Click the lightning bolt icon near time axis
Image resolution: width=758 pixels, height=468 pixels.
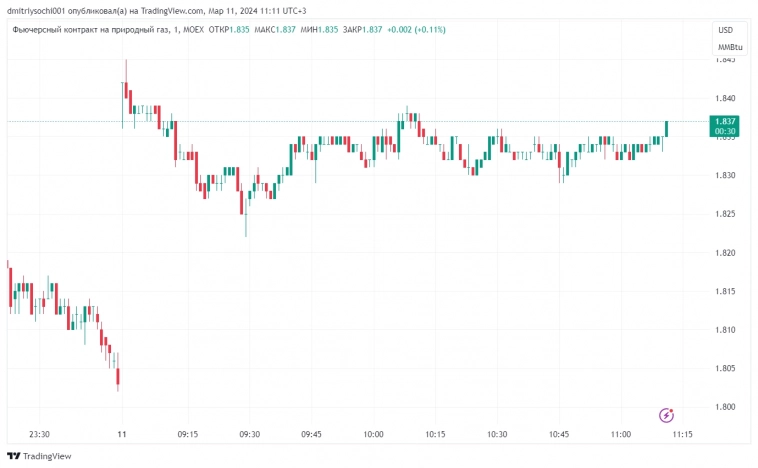pos(667,415)
